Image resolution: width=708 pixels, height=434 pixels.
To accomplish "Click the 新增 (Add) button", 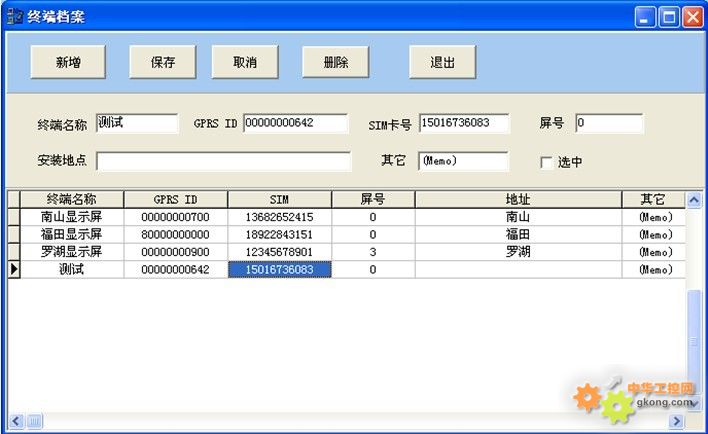I will [68, 62].
